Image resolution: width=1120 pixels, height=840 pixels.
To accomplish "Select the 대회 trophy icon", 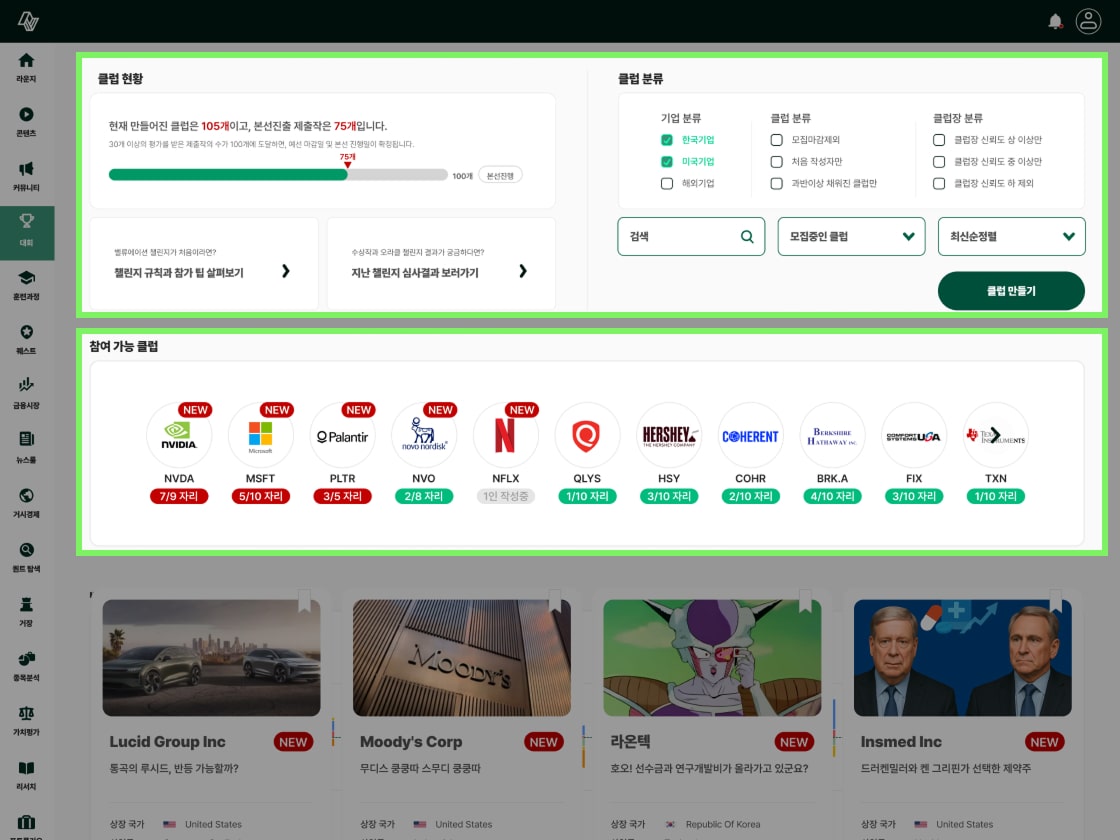I will (x=26, y=221).
